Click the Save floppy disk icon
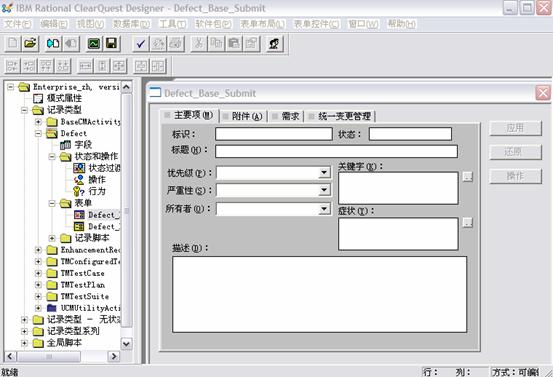553x377 pixels. click(x=111, y=44)
